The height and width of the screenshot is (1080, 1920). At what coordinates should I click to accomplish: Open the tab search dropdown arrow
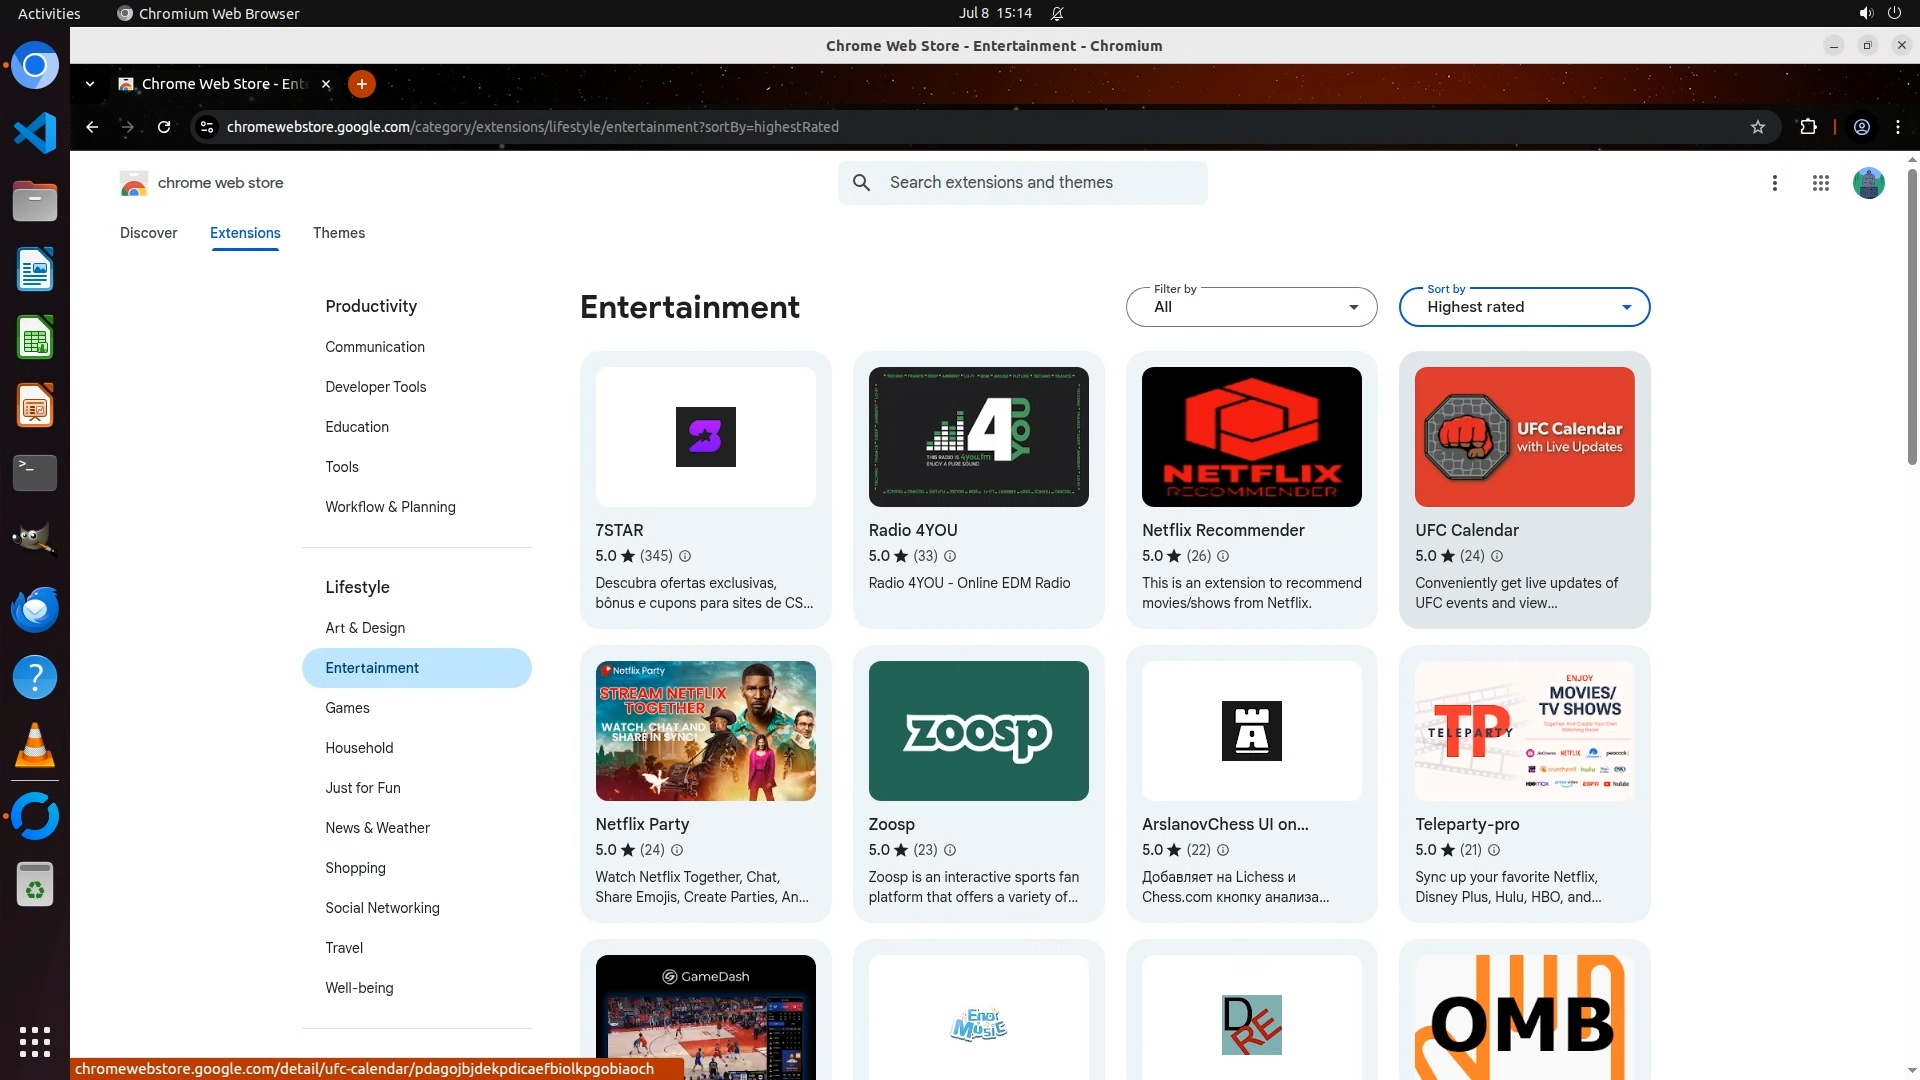[90, 84]
